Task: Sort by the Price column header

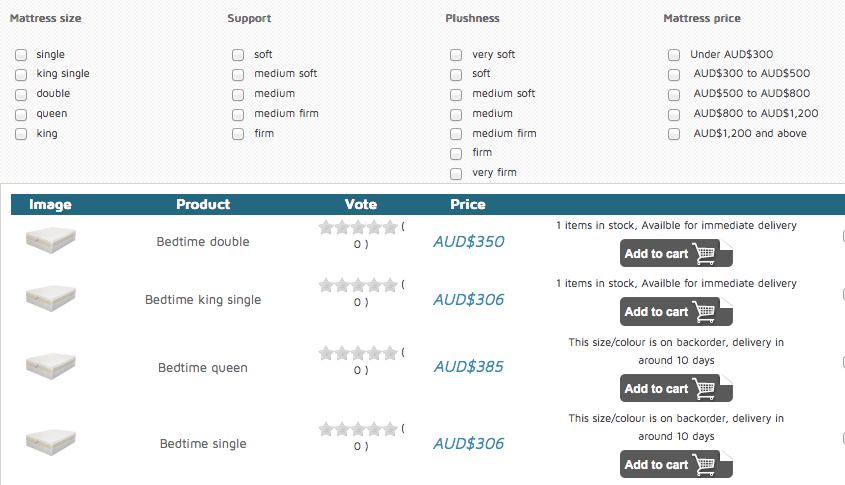Action: (468, 204)
